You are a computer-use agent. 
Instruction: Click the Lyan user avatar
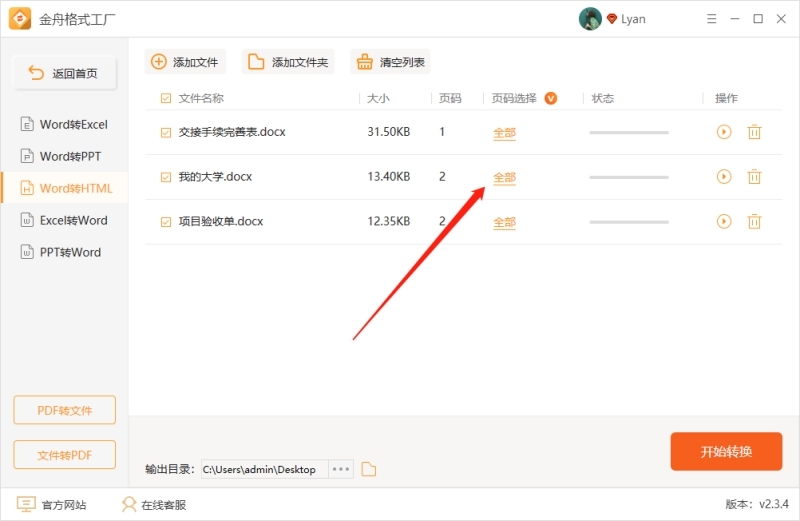pyautogui.click(x=590, y=19)
